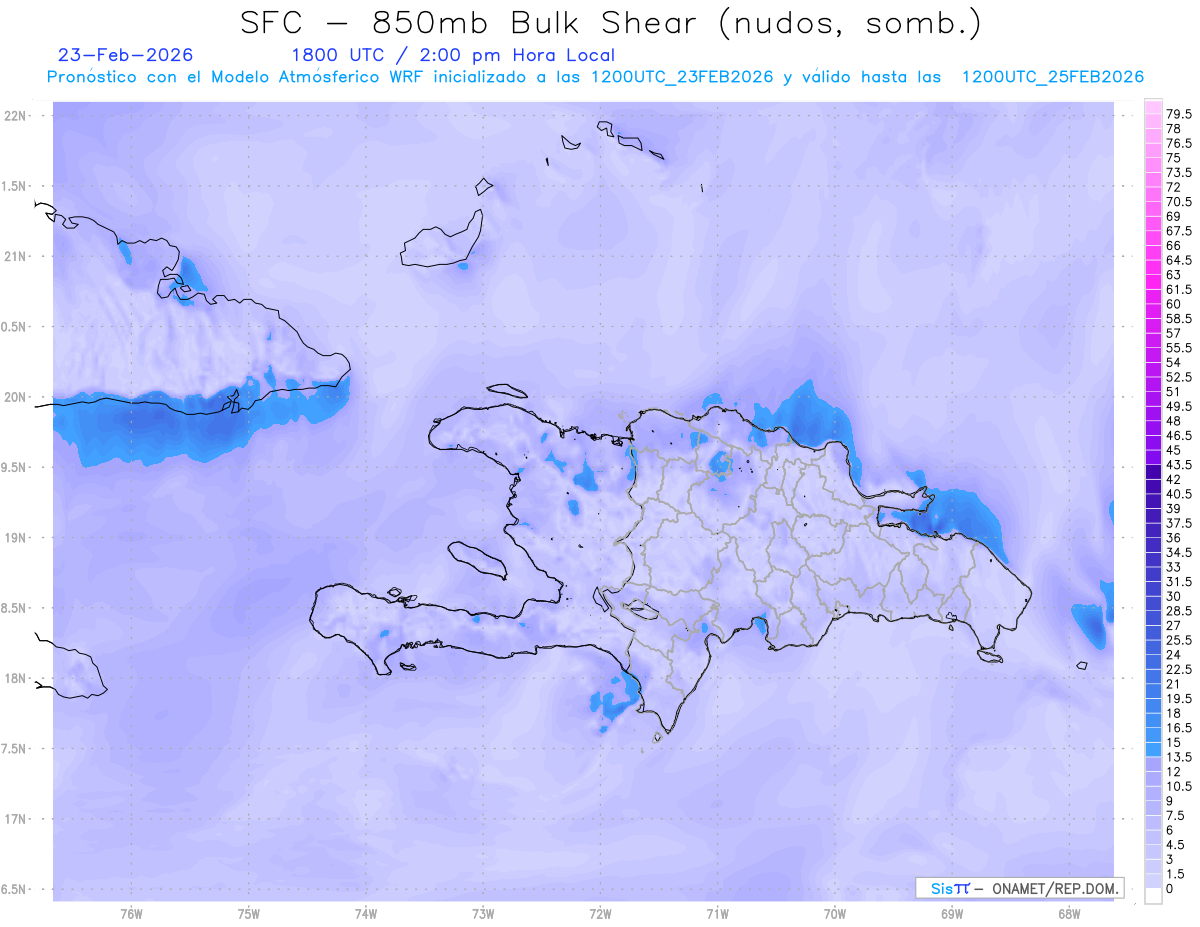Click the '72W' longitude label
Viewport: 1200px width, 927px height.
(601, 914)
